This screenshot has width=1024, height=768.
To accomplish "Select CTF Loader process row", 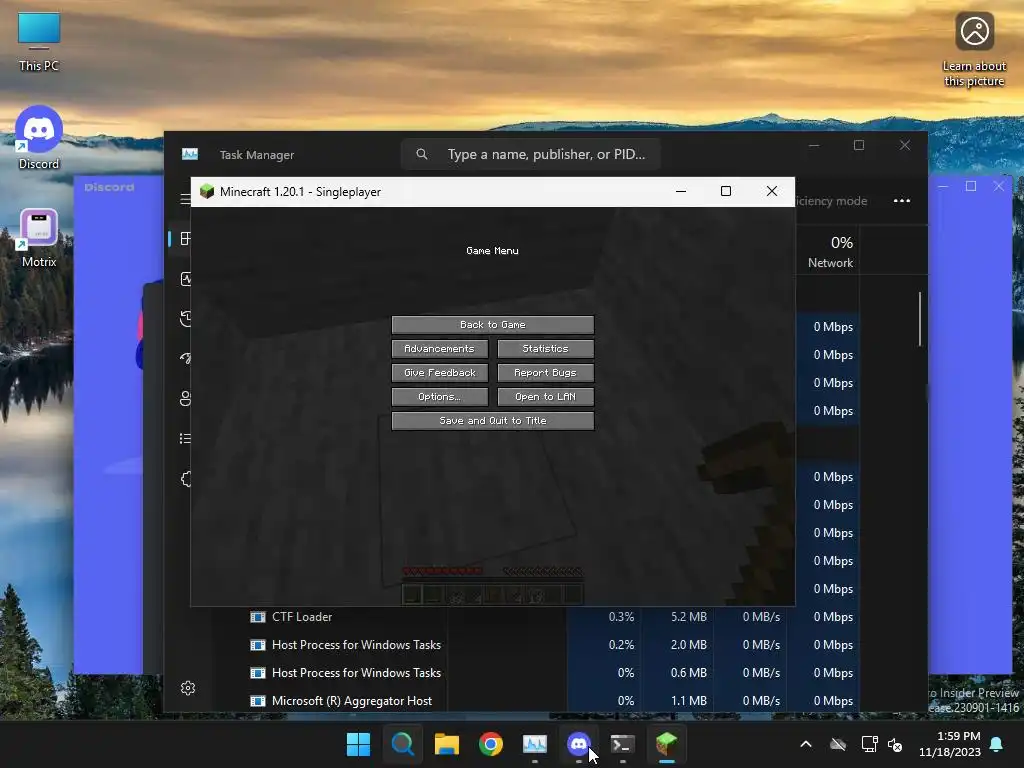I will (x=554, y=617).
